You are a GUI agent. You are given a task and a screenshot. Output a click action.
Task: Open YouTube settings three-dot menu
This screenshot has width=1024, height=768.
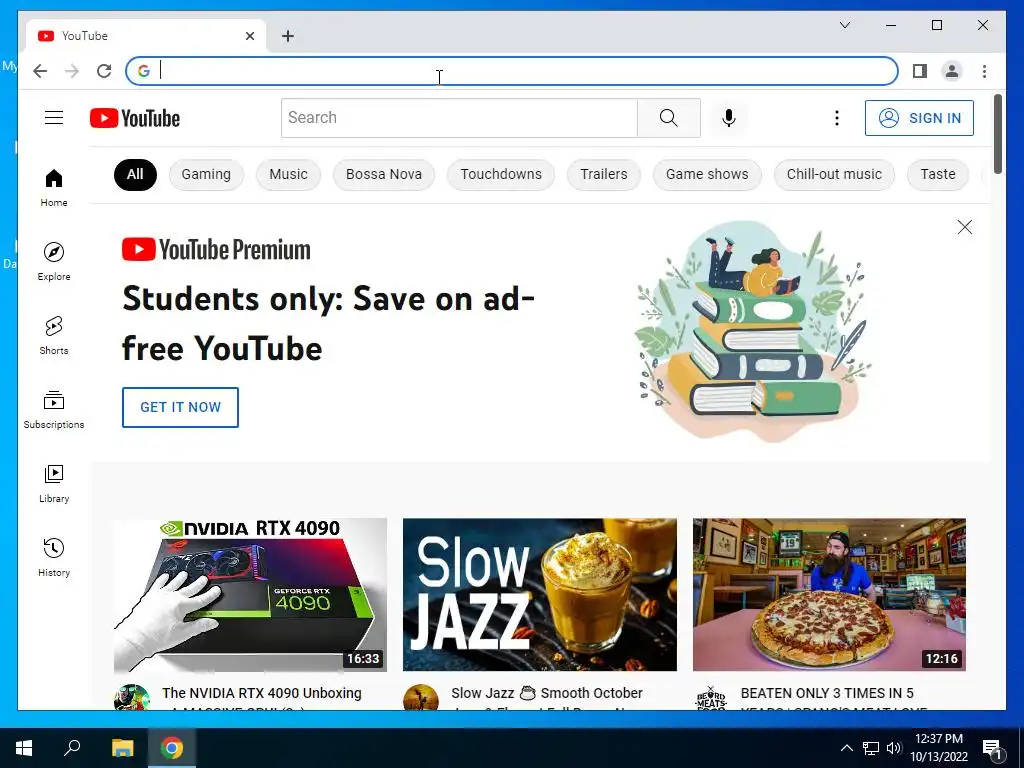click(x=837, y=118)
